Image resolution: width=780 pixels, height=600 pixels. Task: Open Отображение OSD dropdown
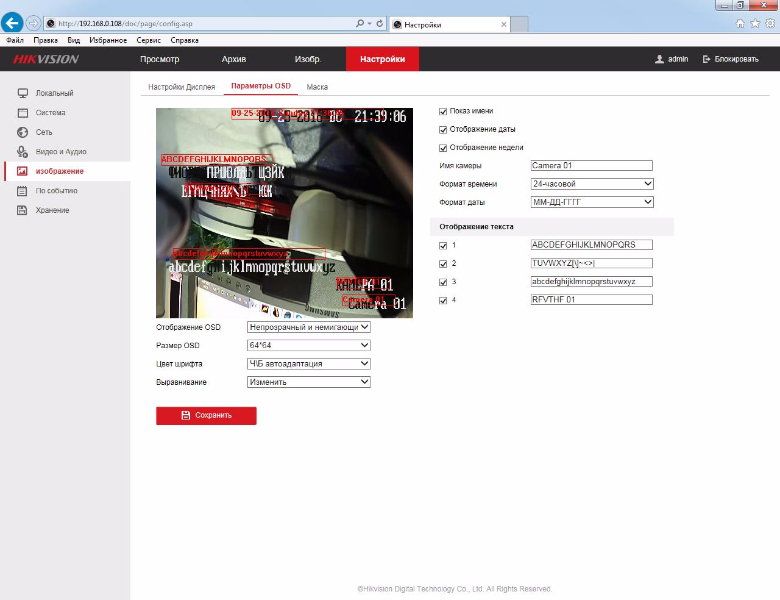click(x=308, y=327)
